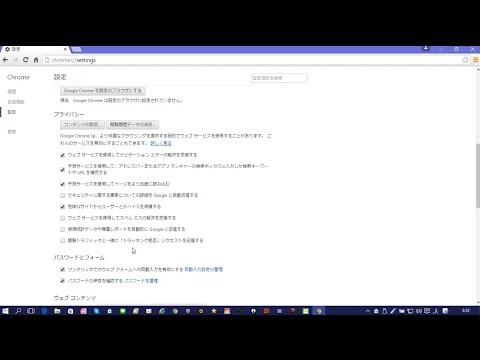Viewport: 480px width, 360px height.
Task: Click the page icon in address bar
Action: 47,60
